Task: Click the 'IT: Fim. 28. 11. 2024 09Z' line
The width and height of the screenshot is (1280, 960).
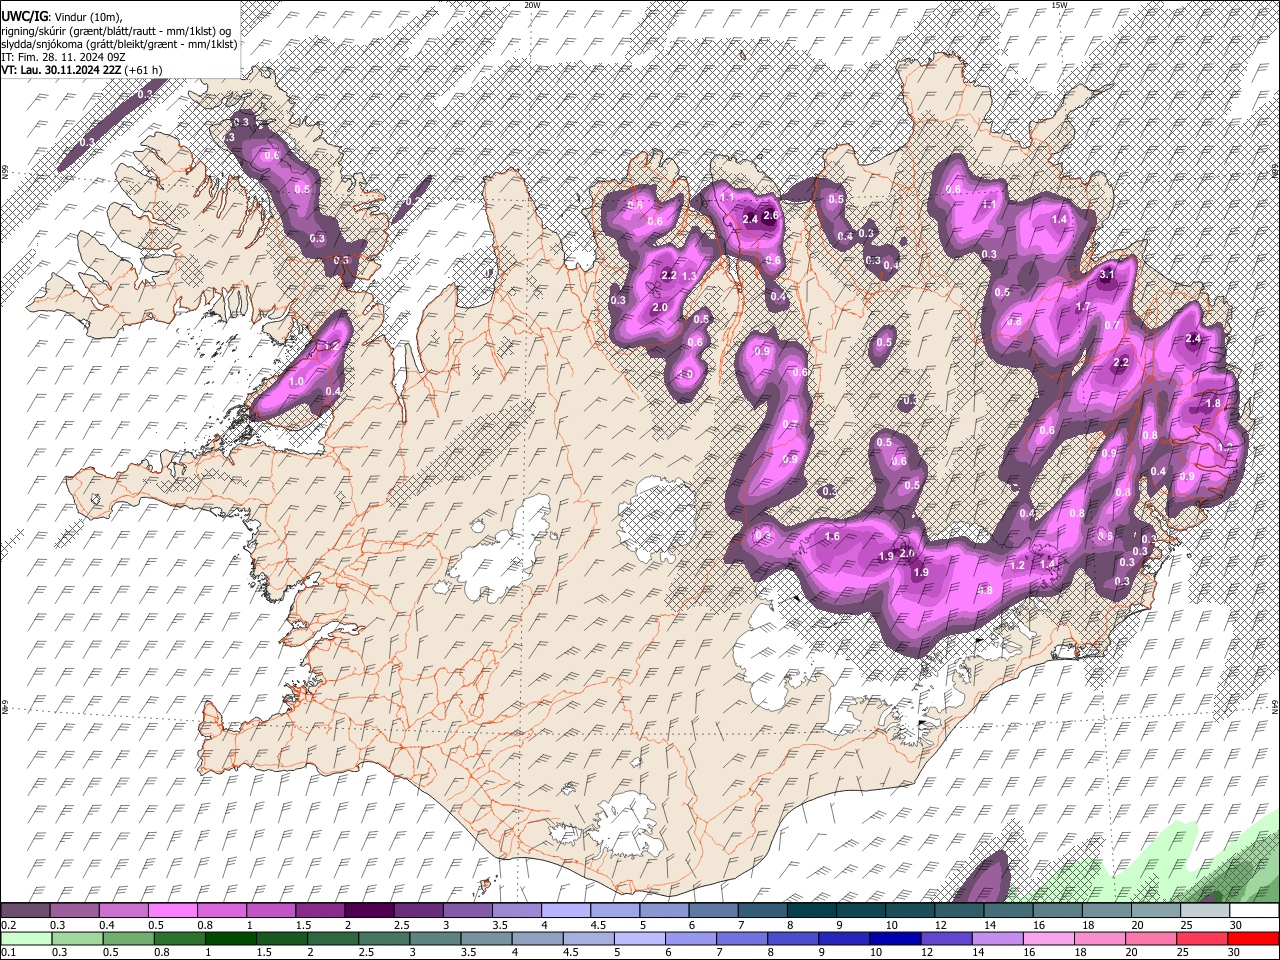Action: (63, 57)
